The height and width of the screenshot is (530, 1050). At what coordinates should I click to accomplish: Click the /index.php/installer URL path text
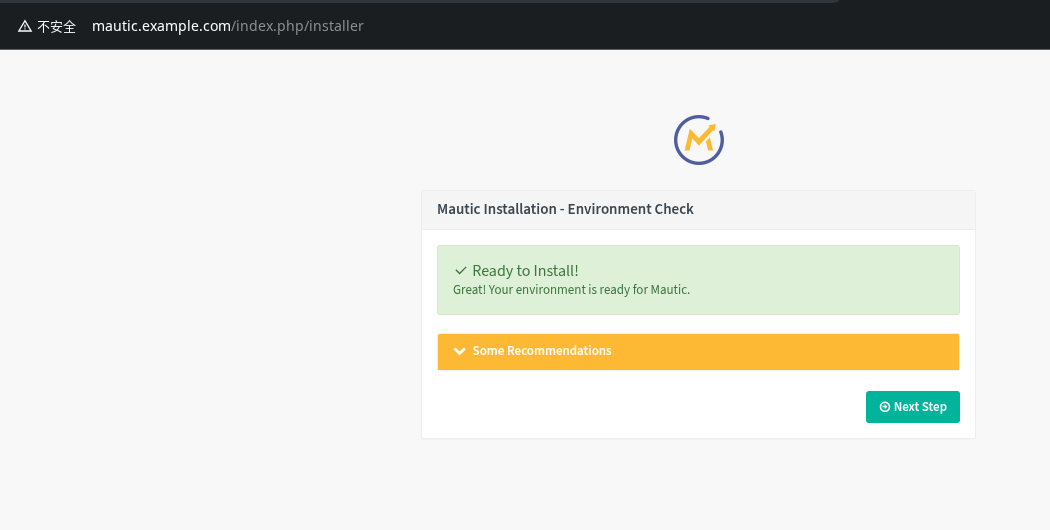click(298, 26)
